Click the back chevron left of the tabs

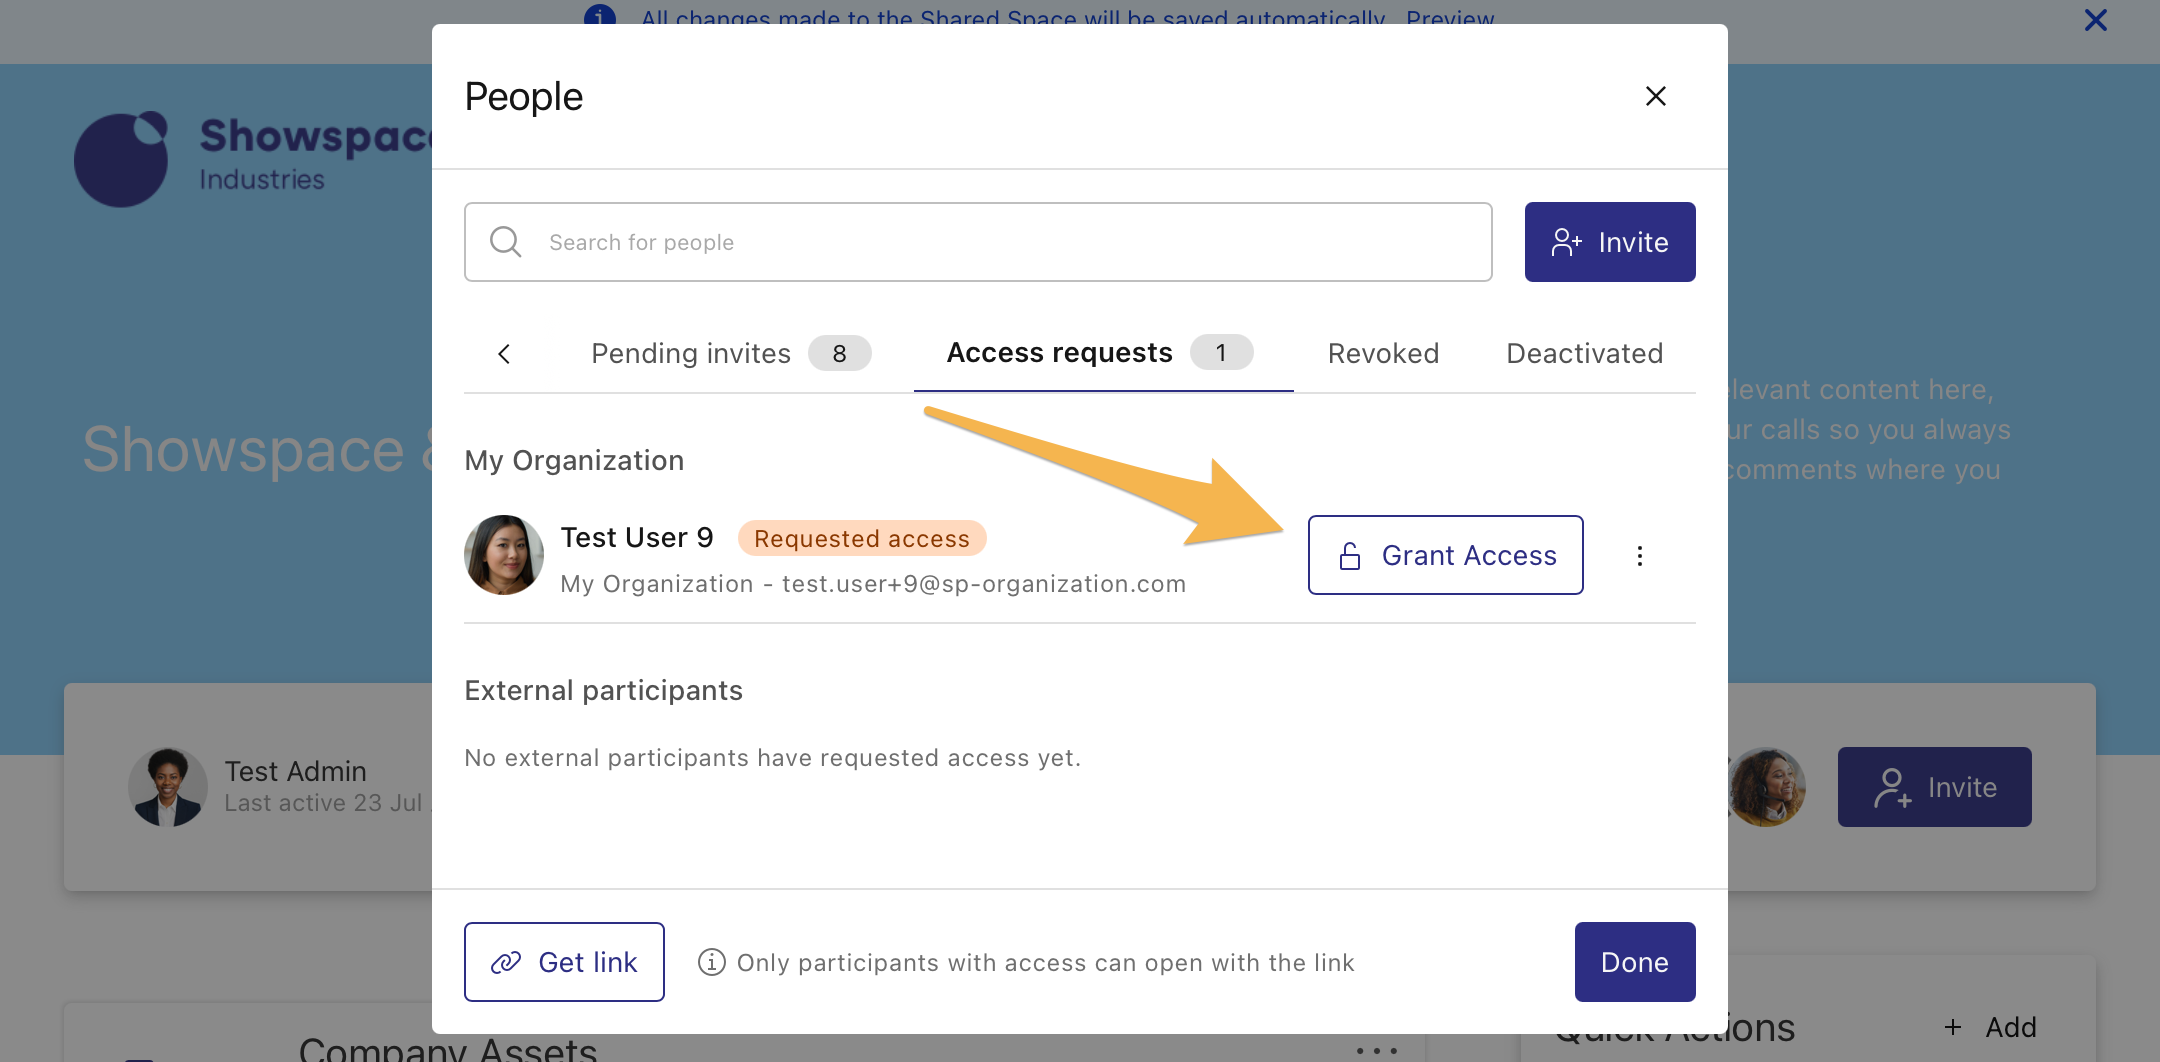[x=504, y=353]
